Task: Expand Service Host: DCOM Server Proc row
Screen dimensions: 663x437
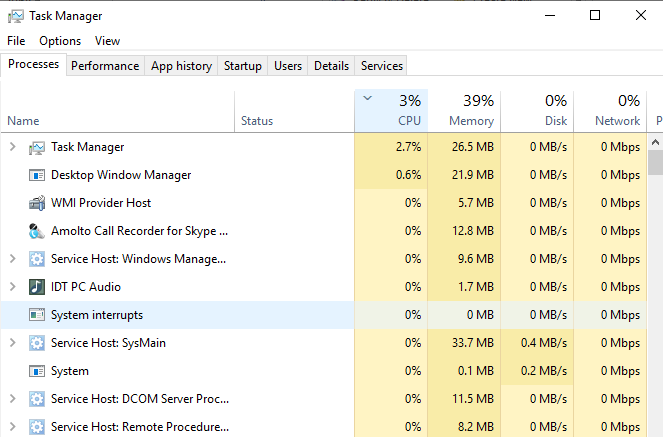Action: [13, 399]
